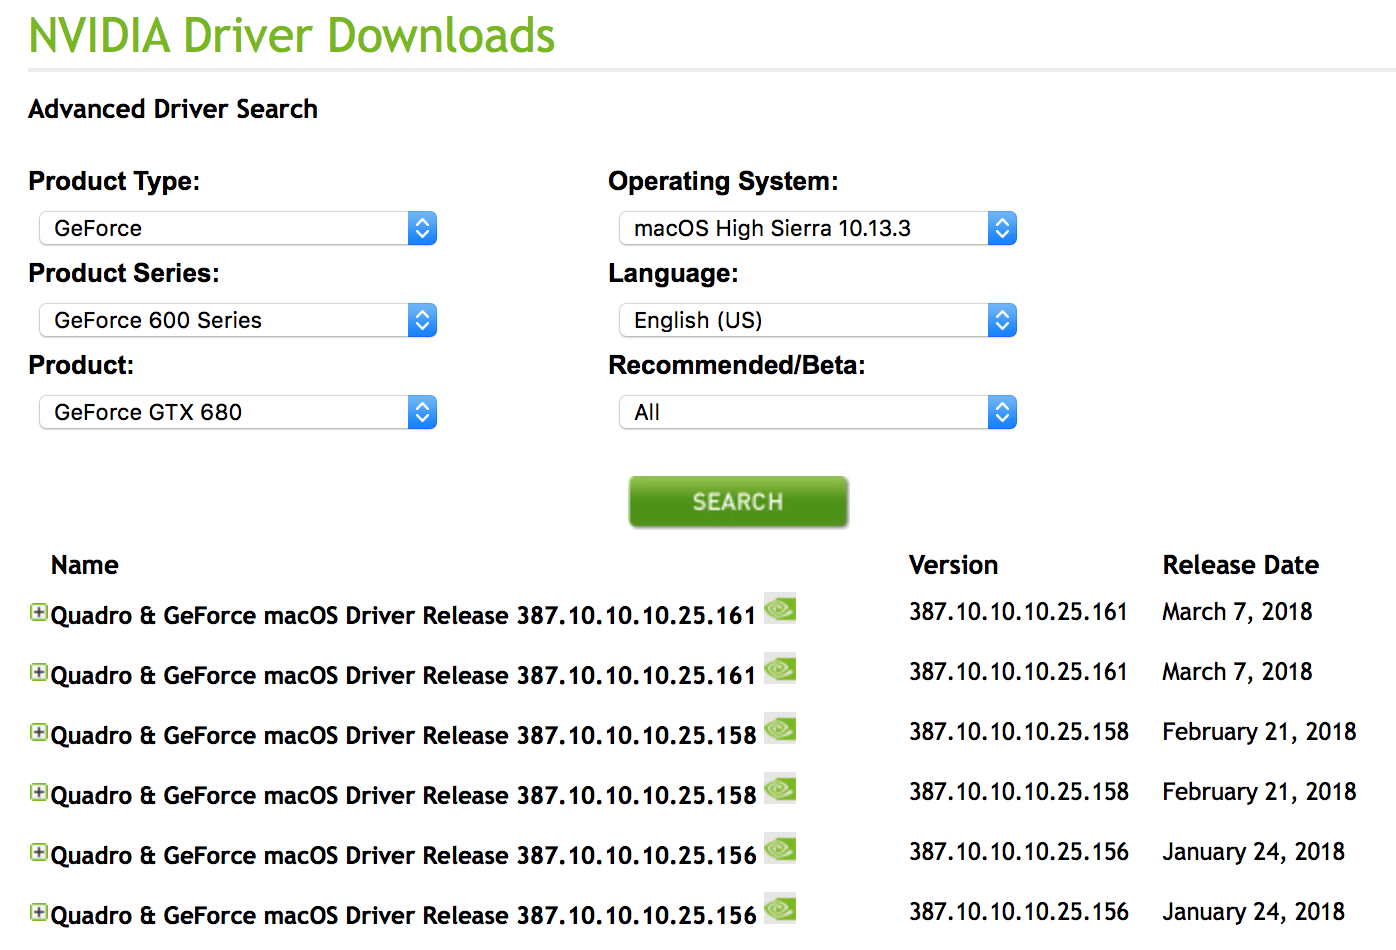Viewport: 1396px width, 950px height.
Task: Click last January 24, 2018 release date
Action: click(x=1253, y=911)
